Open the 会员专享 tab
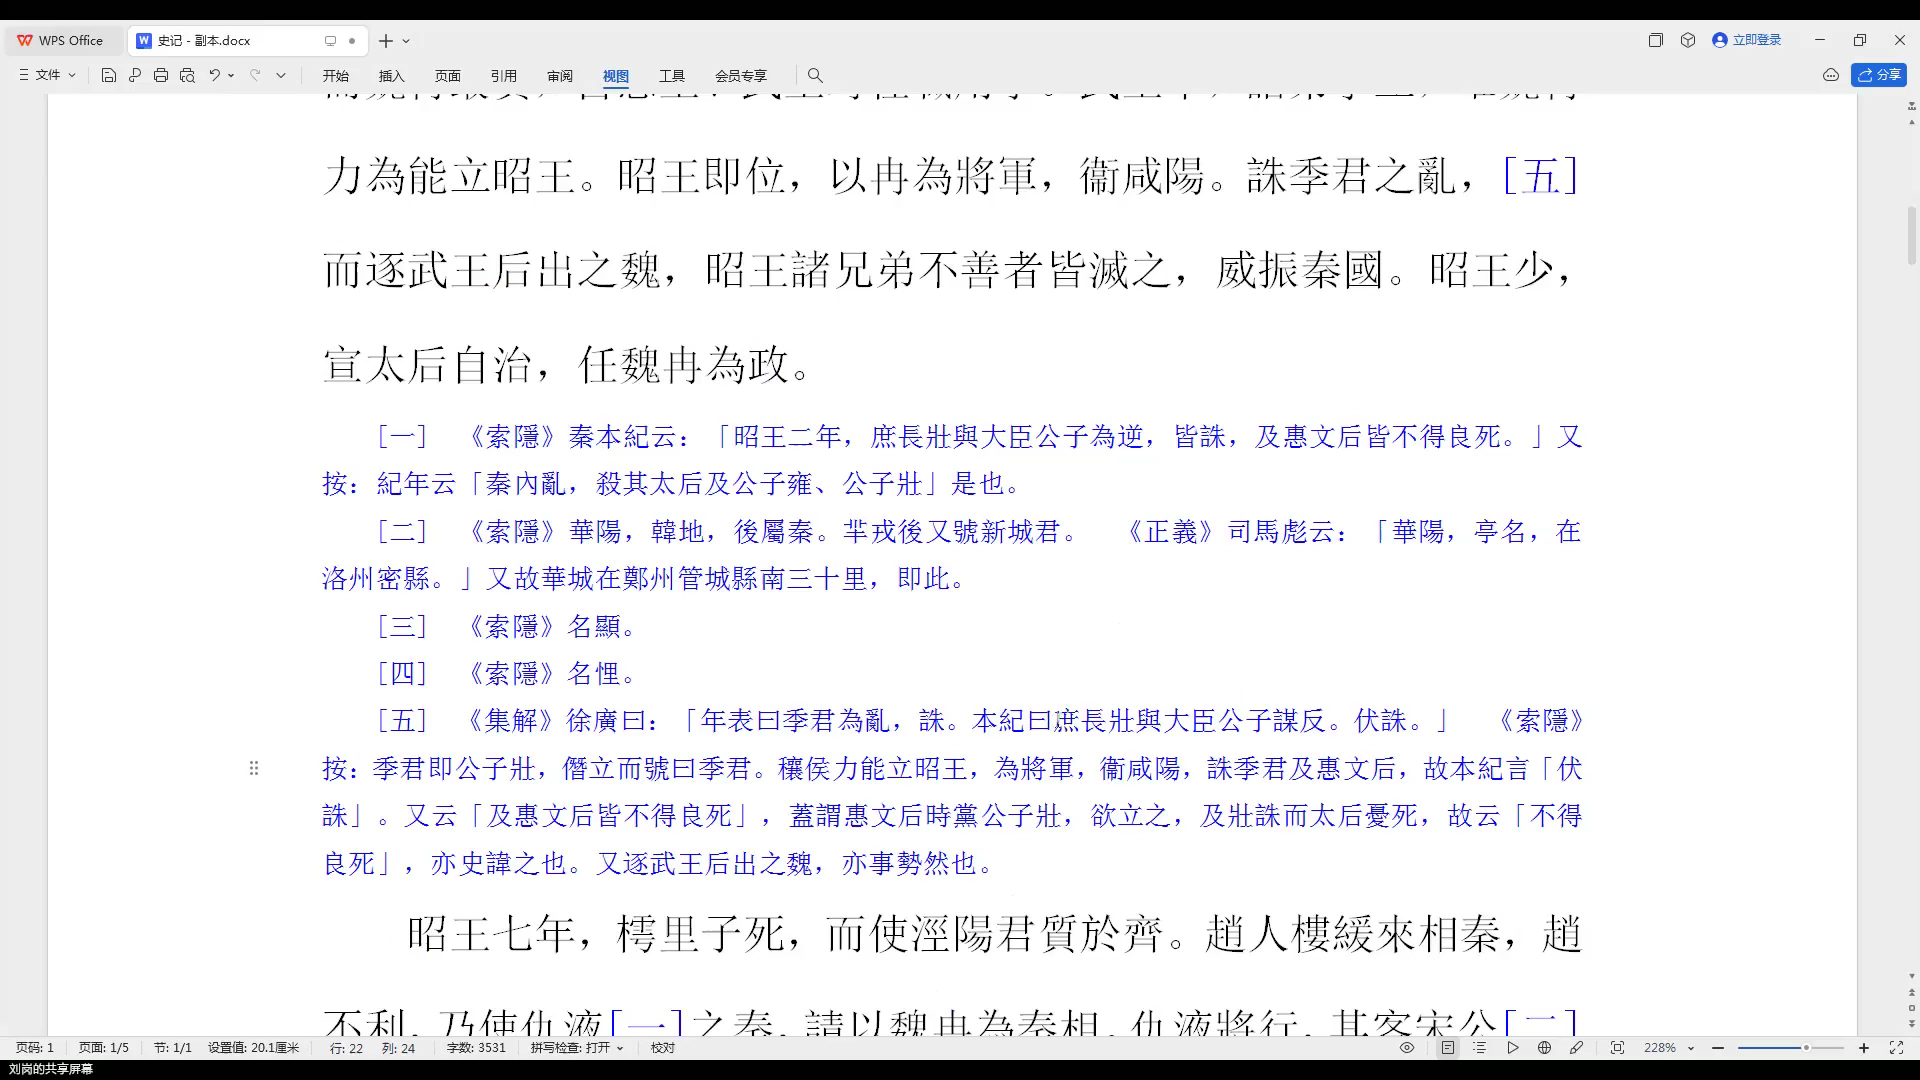This screenshot has height=1080, width=1920. pos(741,76)
